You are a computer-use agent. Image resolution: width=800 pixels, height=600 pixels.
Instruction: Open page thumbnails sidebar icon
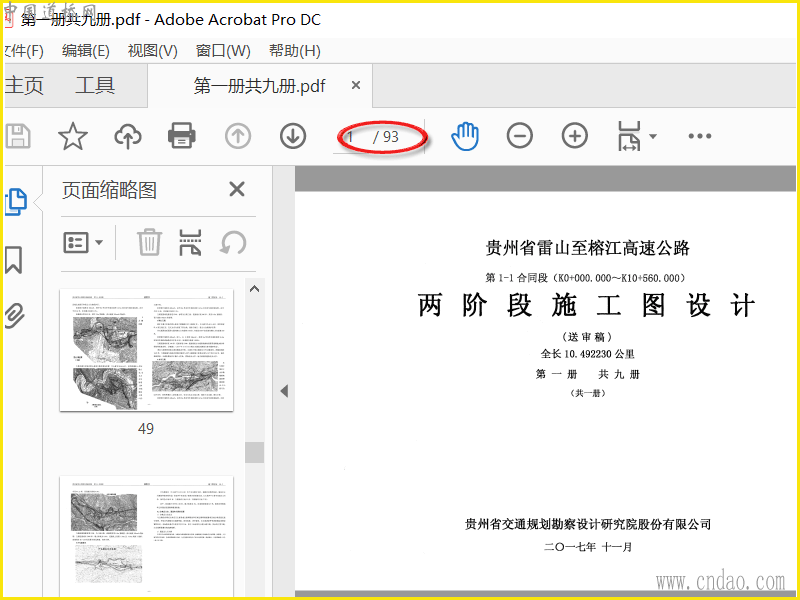pyautogui.click(x=15, y=202)
